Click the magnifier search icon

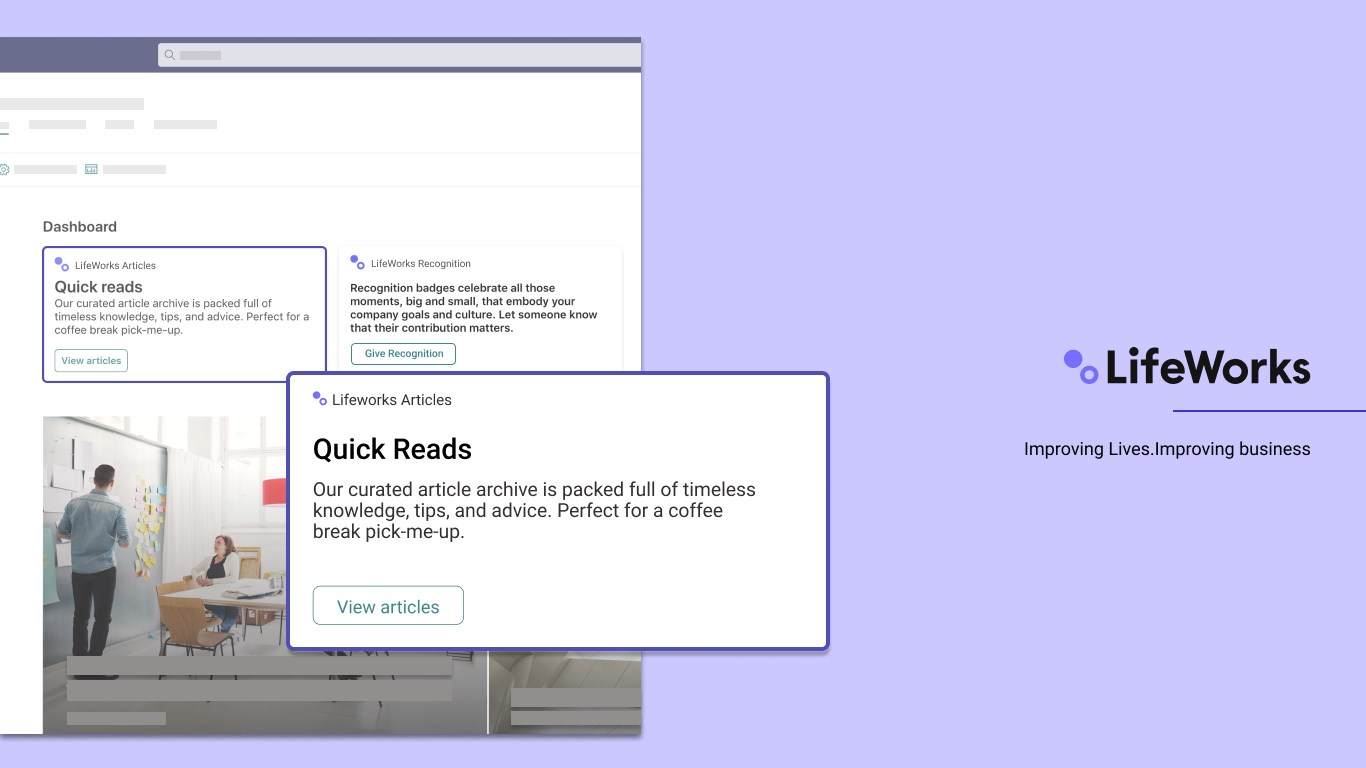[170, 55]
